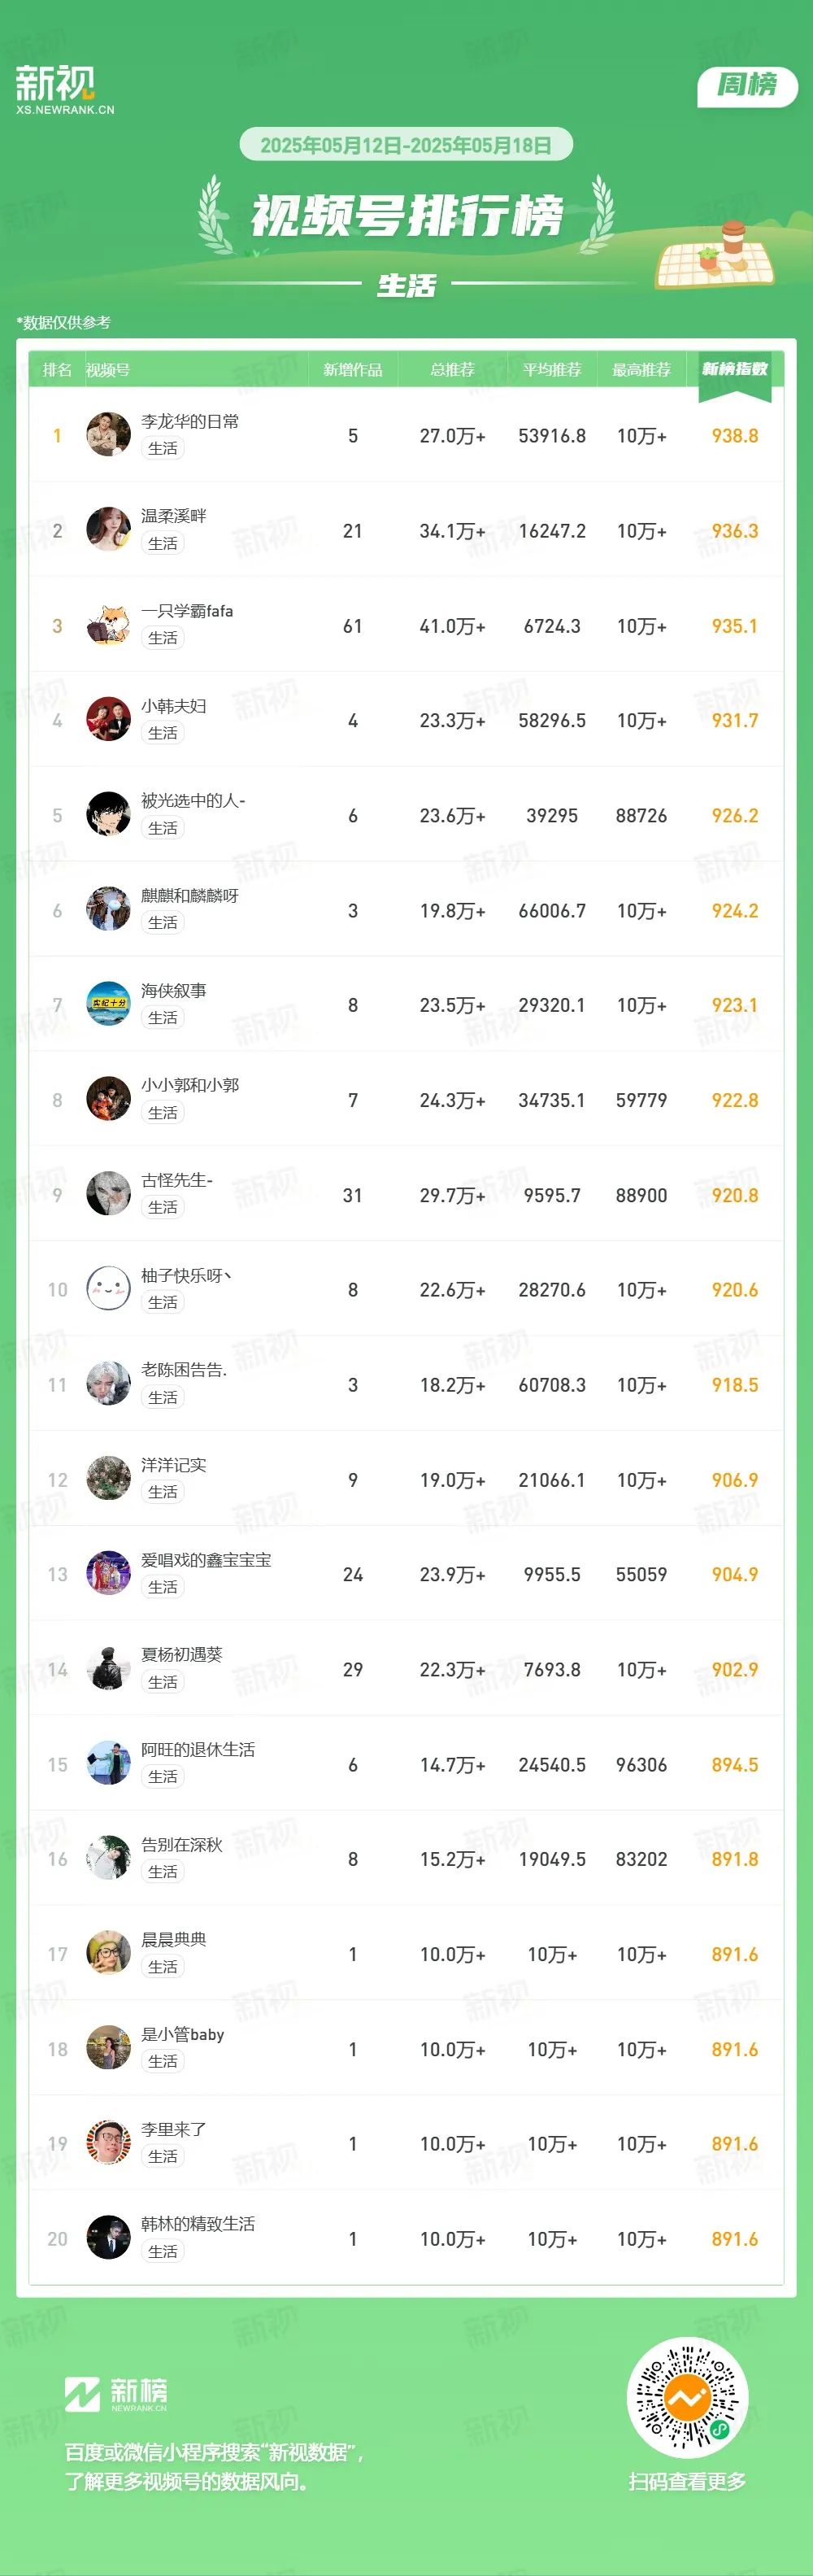Click the 周榜 badge
The height and width of the screenshot is (2576, 813).
[747, 86]
